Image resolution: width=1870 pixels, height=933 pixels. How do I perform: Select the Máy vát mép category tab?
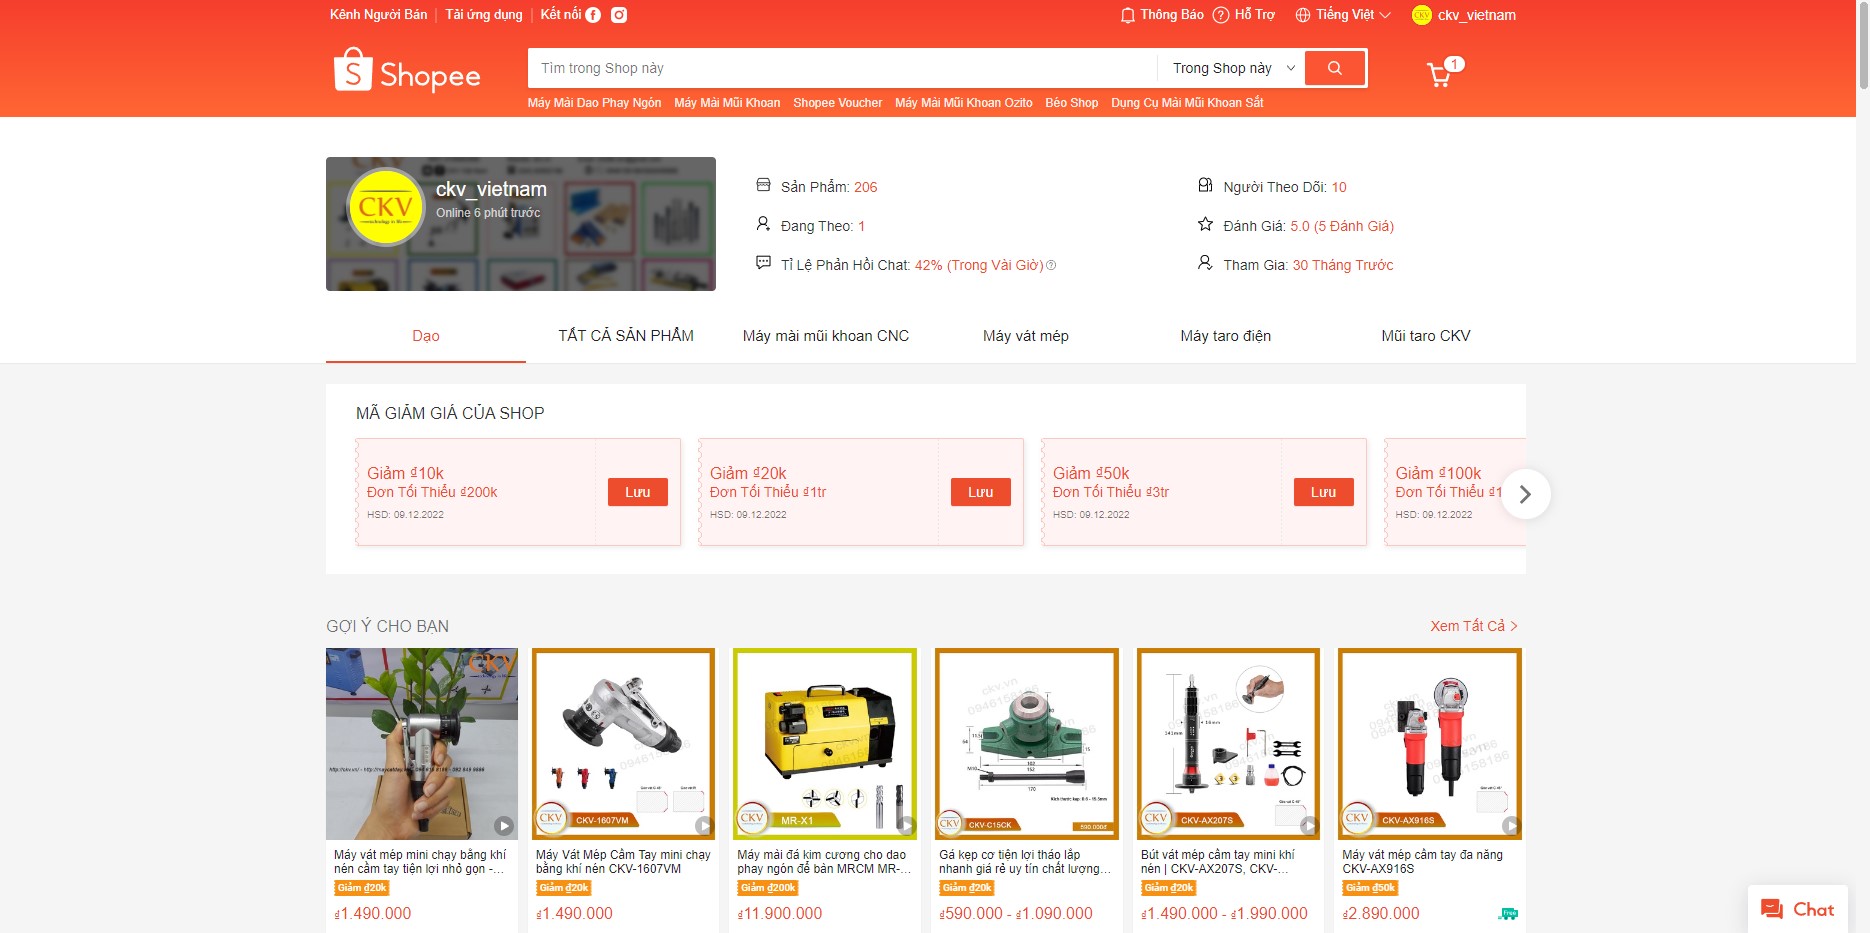click(x=1025, y=336)
